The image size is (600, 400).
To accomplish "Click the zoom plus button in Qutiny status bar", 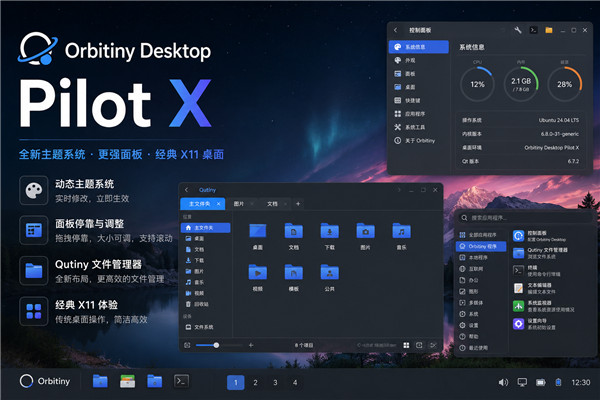I will click(251, 345).
